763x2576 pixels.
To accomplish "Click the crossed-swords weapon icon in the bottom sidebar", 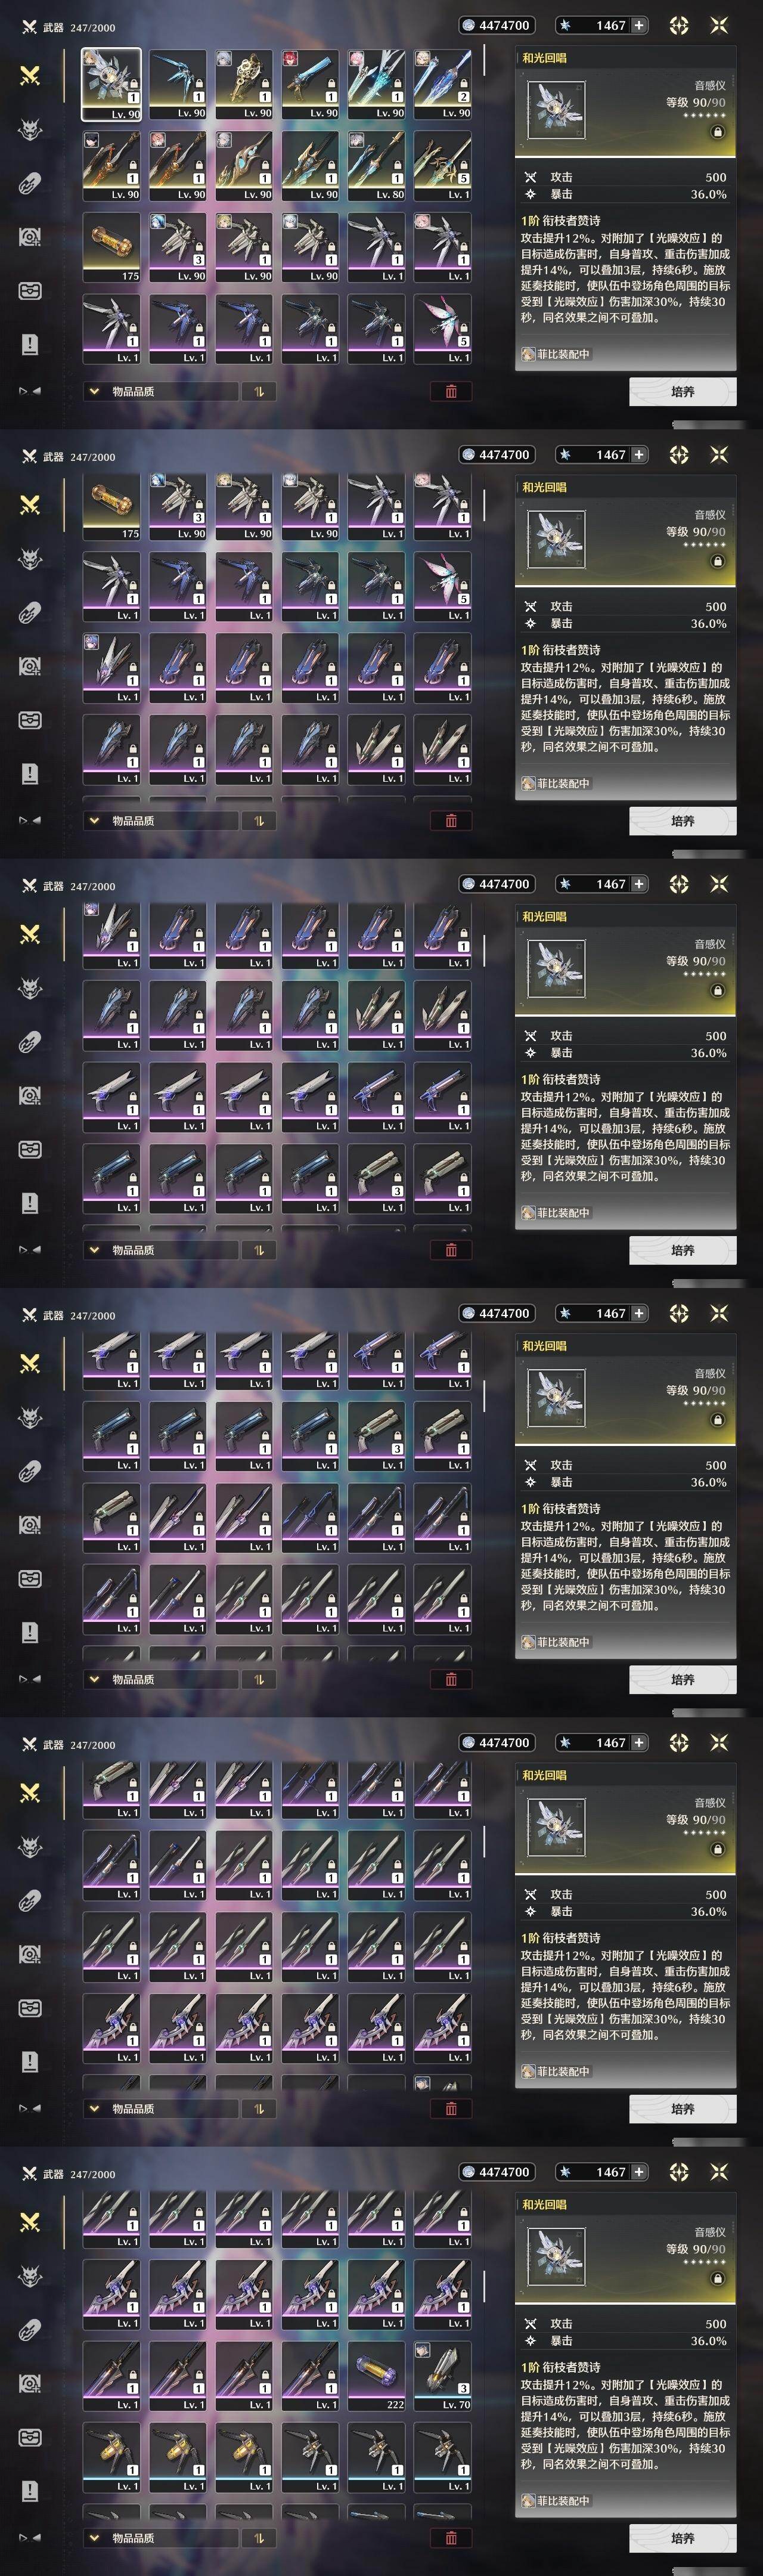I will [x=30, y=2222].
